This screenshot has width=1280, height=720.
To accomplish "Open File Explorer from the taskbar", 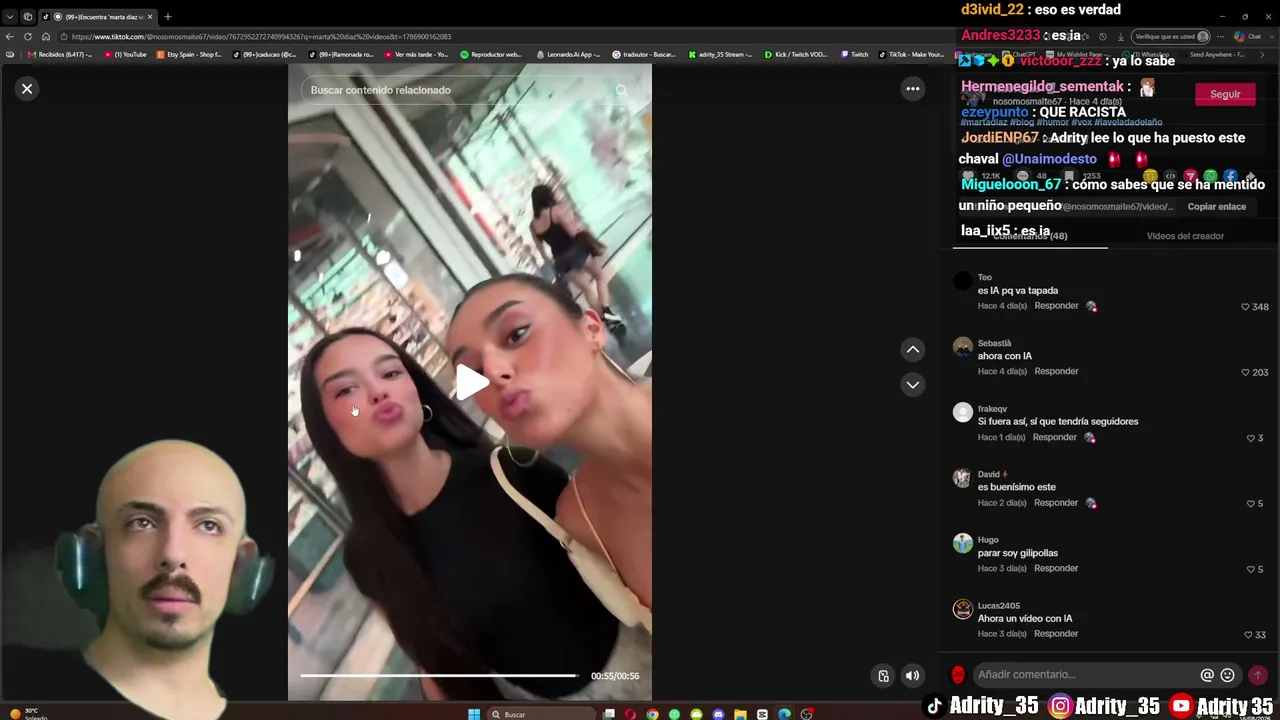I will (x=740, y=714).
